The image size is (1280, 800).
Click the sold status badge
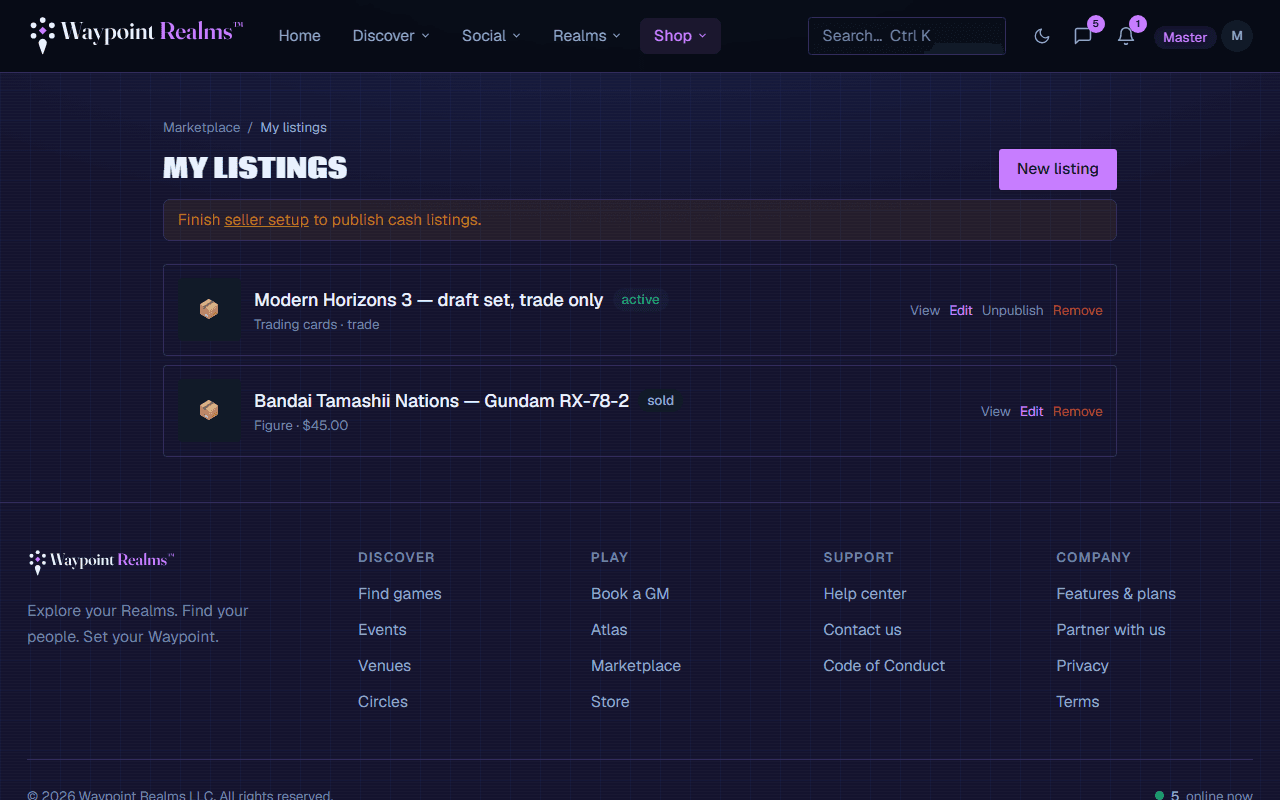click(661, 401)
